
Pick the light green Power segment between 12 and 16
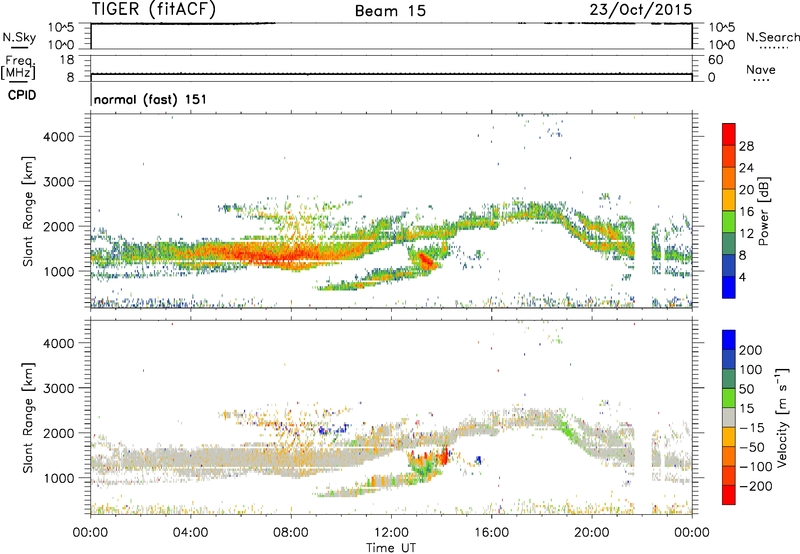(729, 221)
